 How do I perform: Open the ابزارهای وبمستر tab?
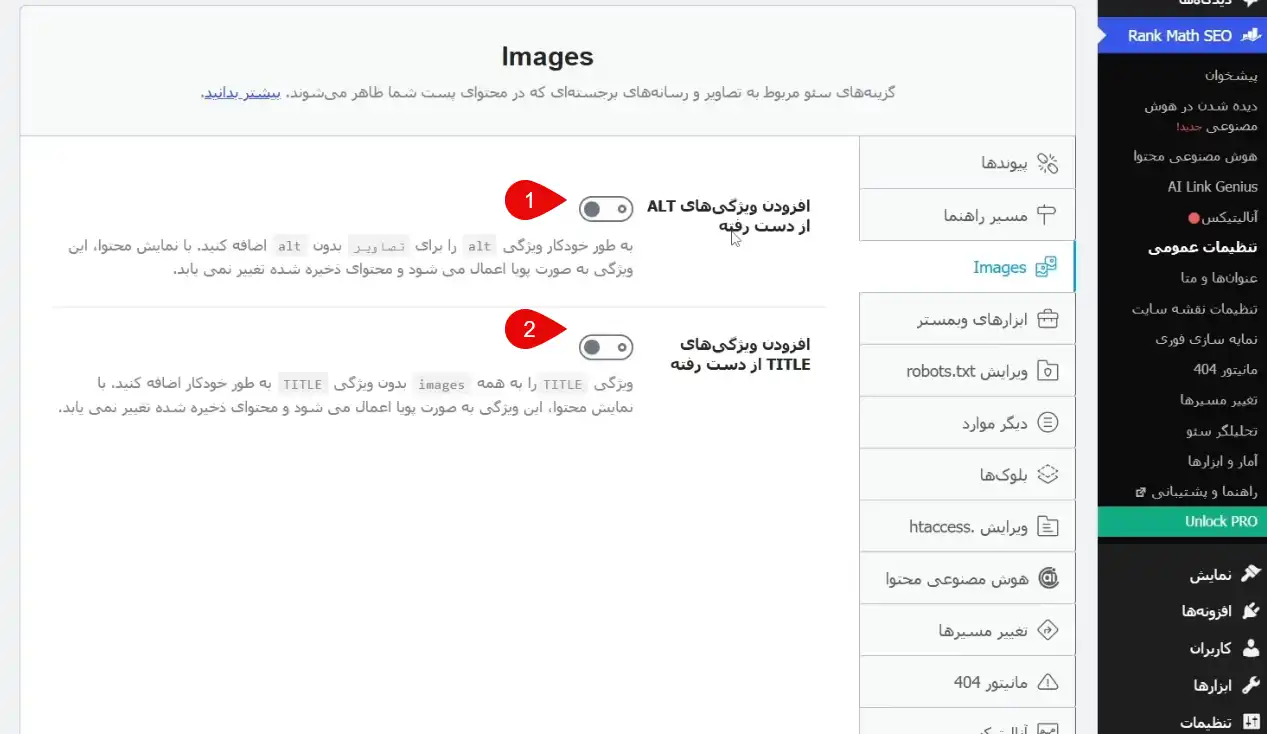point(967,319)
